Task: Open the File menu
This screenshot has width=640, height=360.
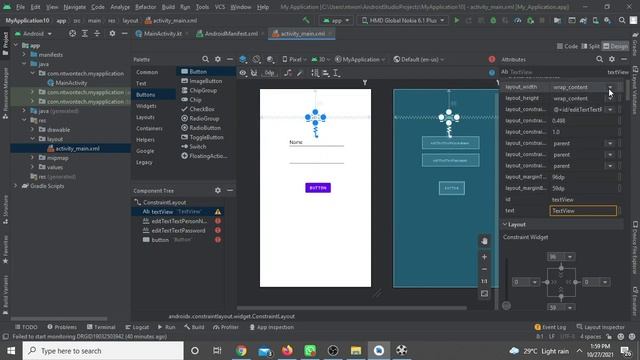Action: pyautogui.click(x=20, y=7)
